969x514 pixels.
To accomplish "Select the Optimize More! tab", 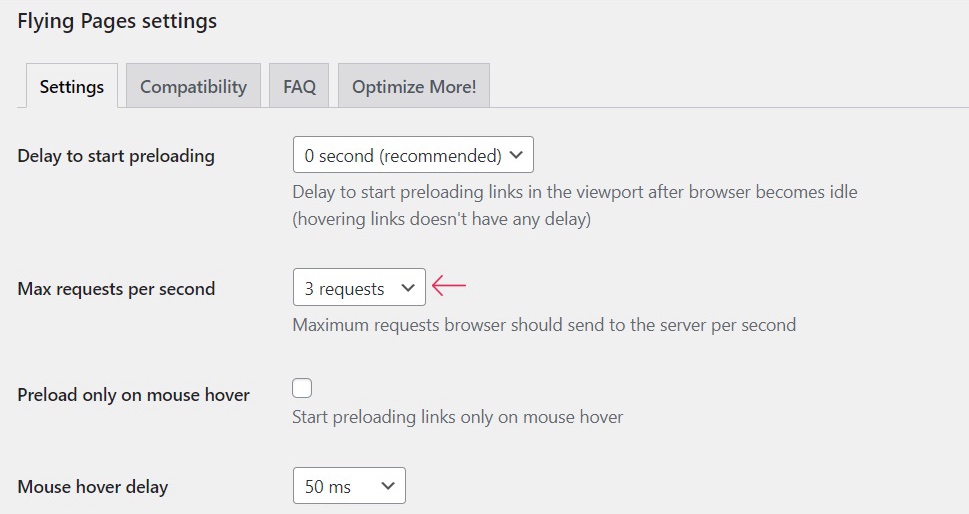I will tap(414, 86).
